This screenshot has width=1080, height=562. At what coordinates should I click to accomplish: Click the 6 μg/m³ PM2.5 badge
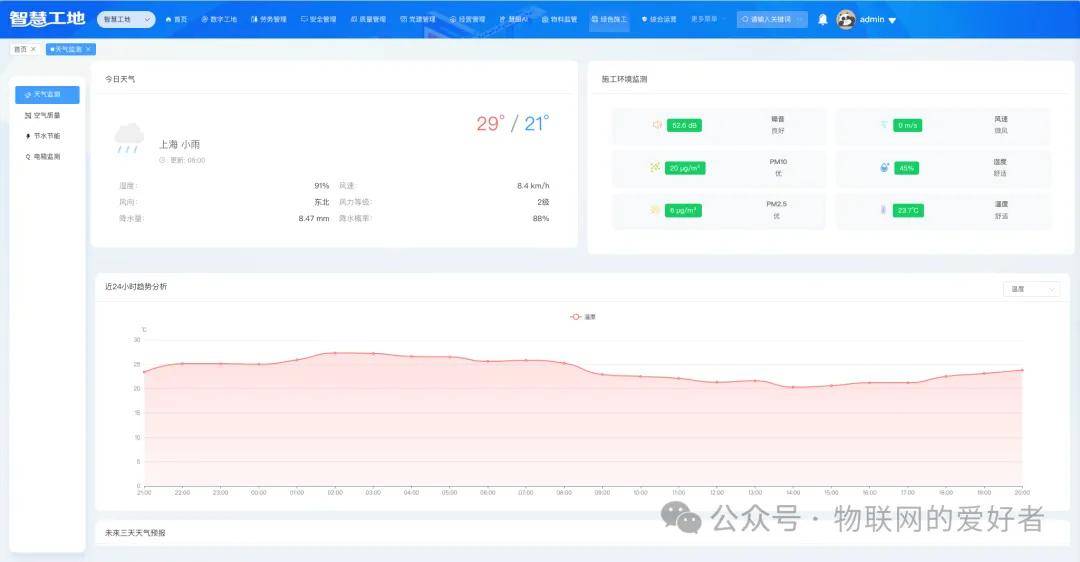coord(684,210)
